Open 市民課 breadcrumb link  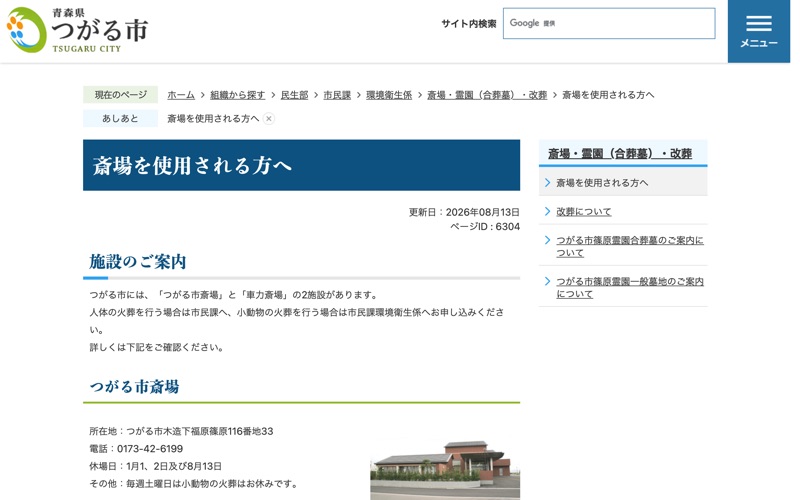pyautogui.click(x=337, y=95)
